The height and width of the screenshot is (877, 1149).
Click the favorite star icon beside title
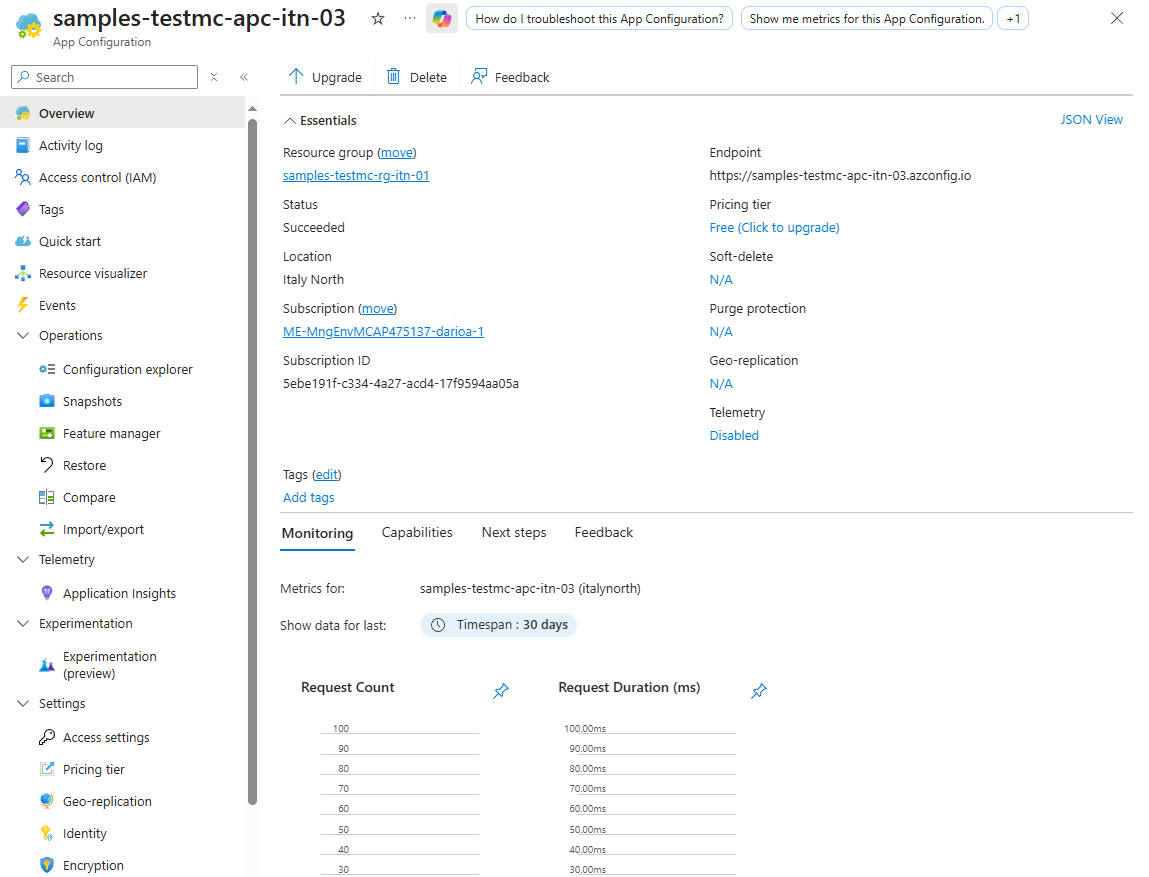(378, 19)
